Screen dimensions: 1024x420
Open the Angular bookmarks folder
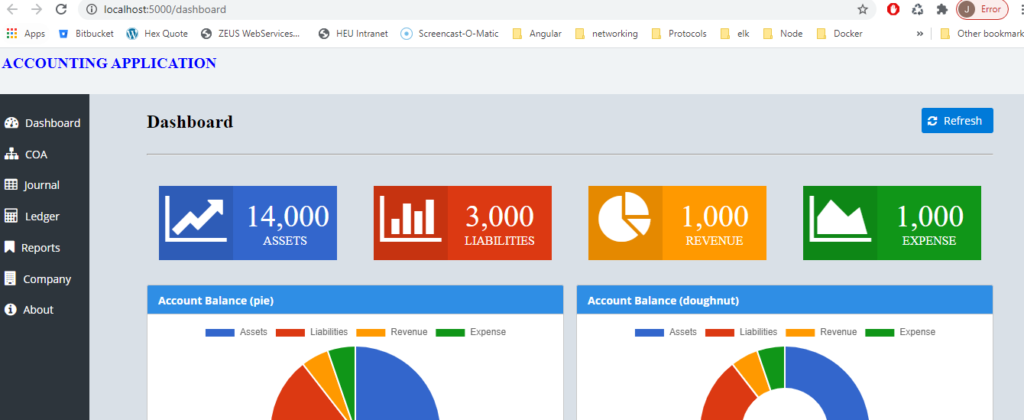(x=536, y=33)
